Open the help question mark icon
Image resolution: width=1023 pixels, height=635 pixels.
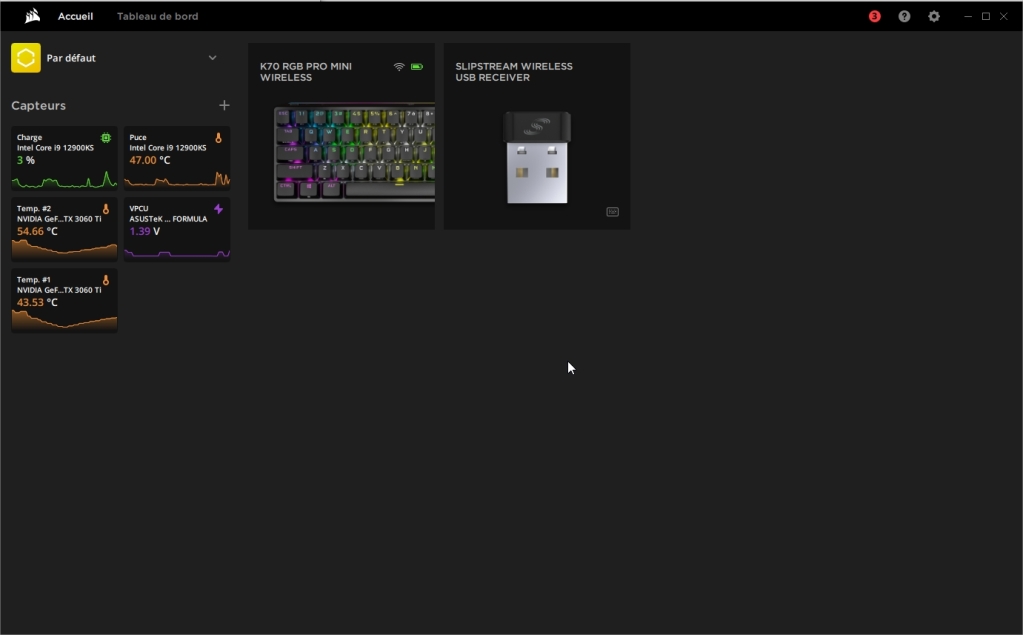(904, 16)
